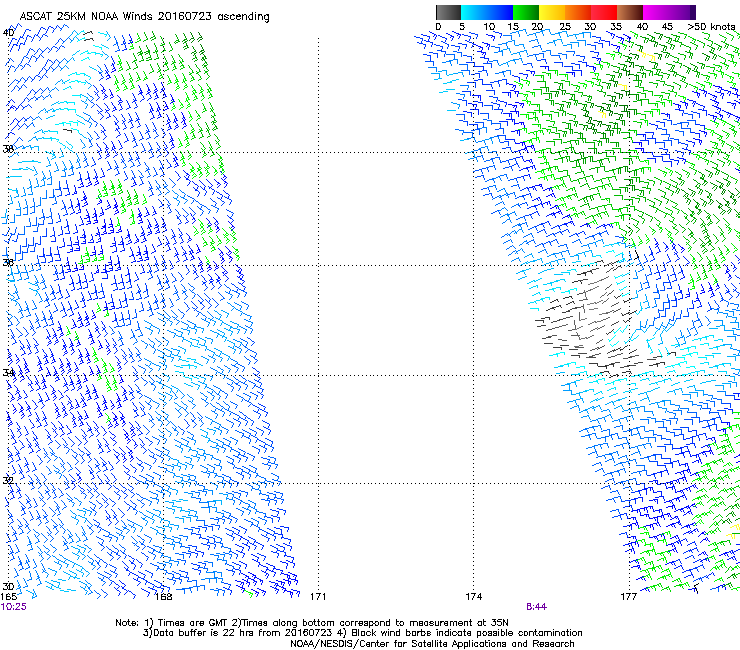The image size is (740, 650).
Task: Click the '0' color bar label
Action: point(438,27)
